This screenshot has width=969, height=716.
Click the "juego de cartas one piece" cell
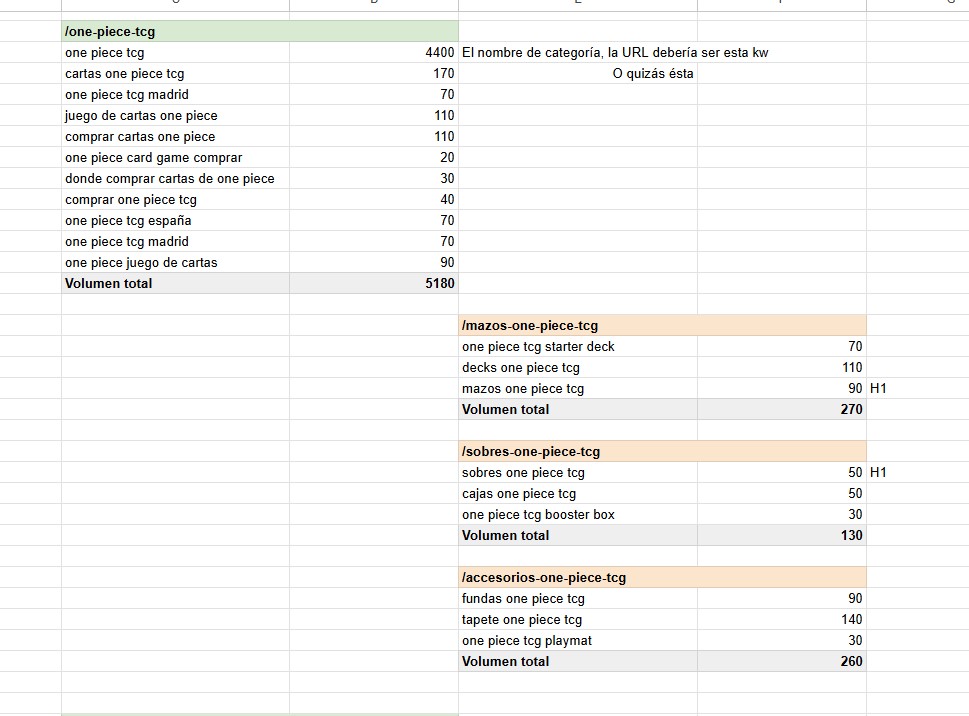click(x=176, y=116)
